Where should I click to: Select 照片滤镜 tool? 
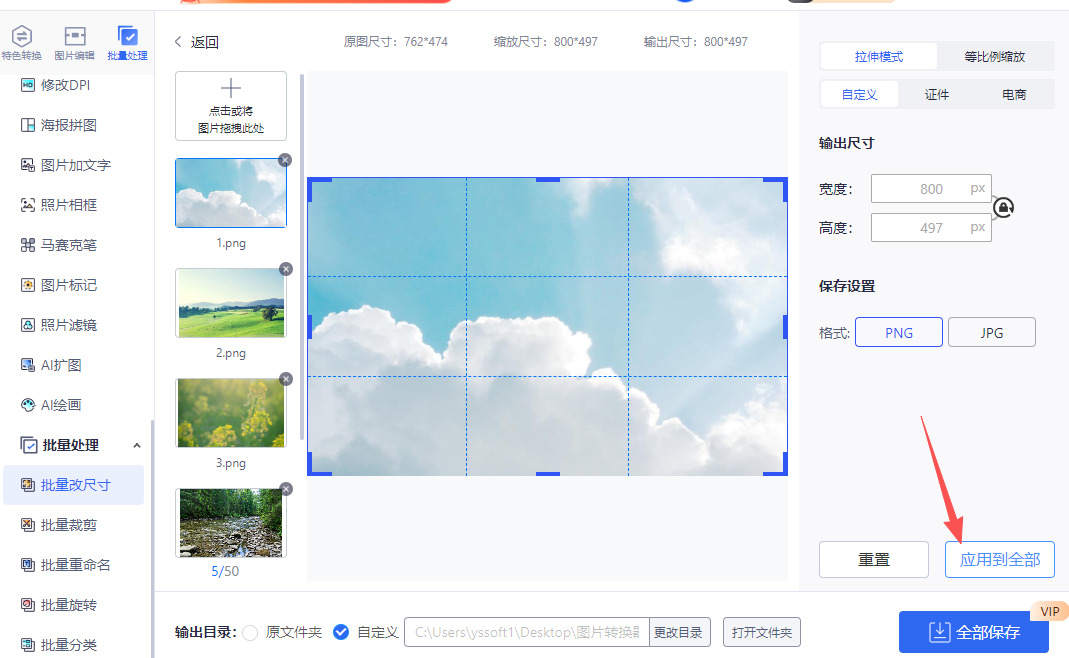click(59, 325)
